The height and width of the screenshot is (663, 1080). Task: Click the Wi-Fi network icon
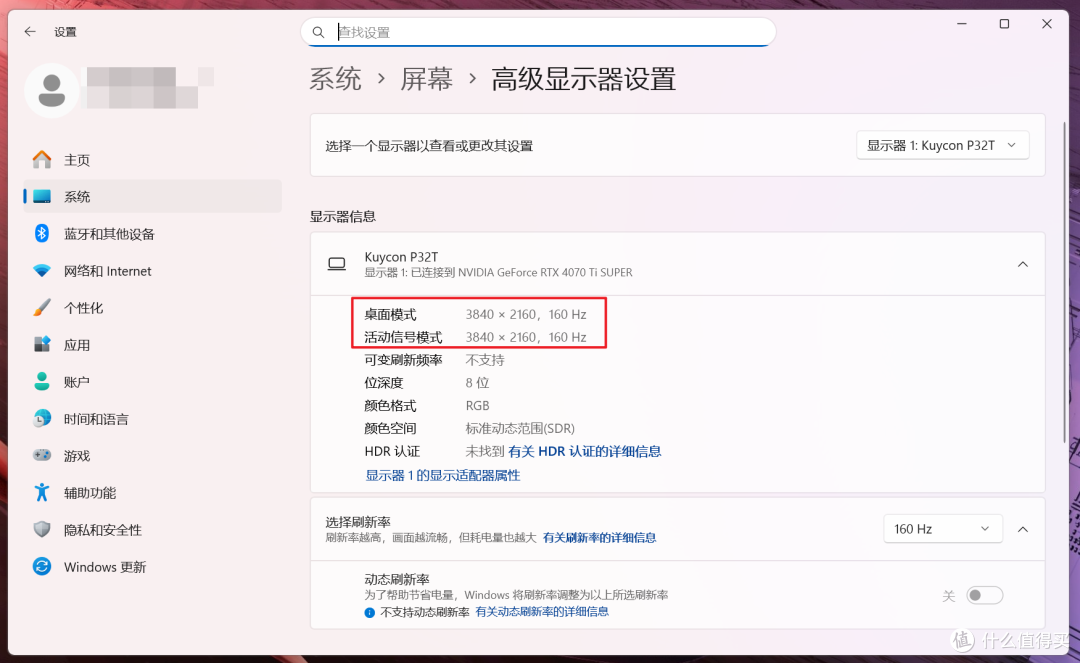pyautogui.click(x=42, y=271)
